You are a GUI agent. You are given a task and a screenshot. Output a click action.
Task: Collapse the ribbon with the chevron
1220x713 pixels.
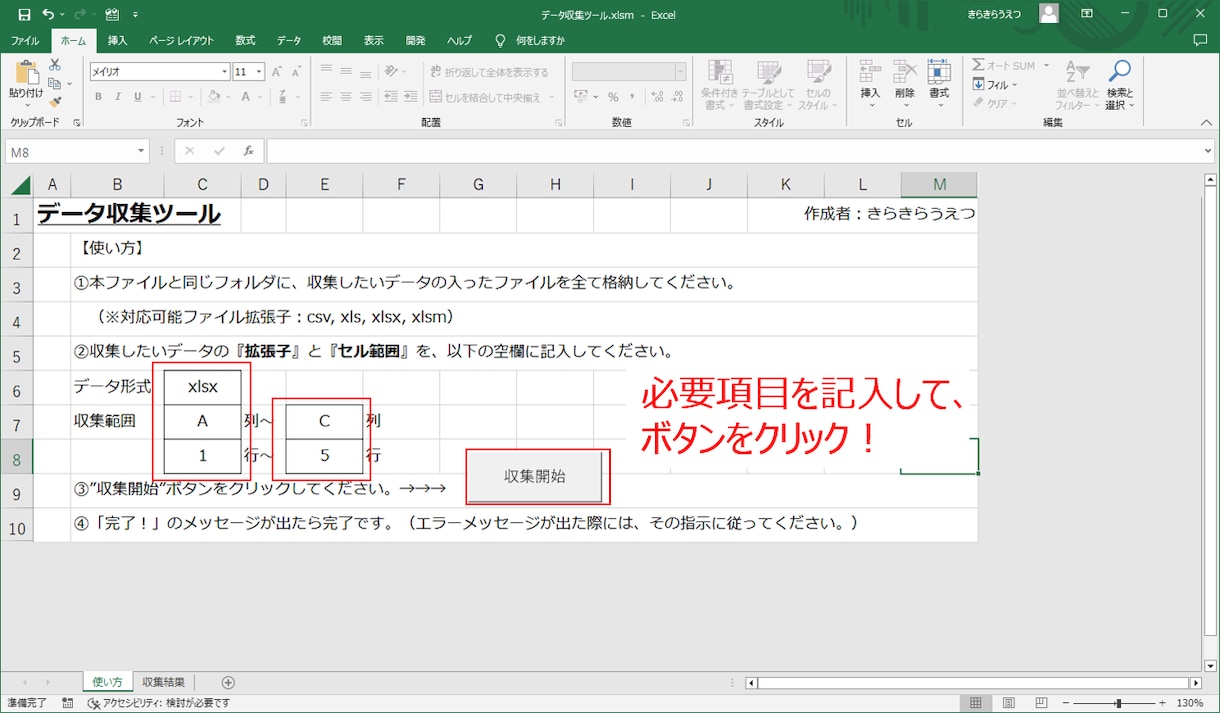point(1206,122)
